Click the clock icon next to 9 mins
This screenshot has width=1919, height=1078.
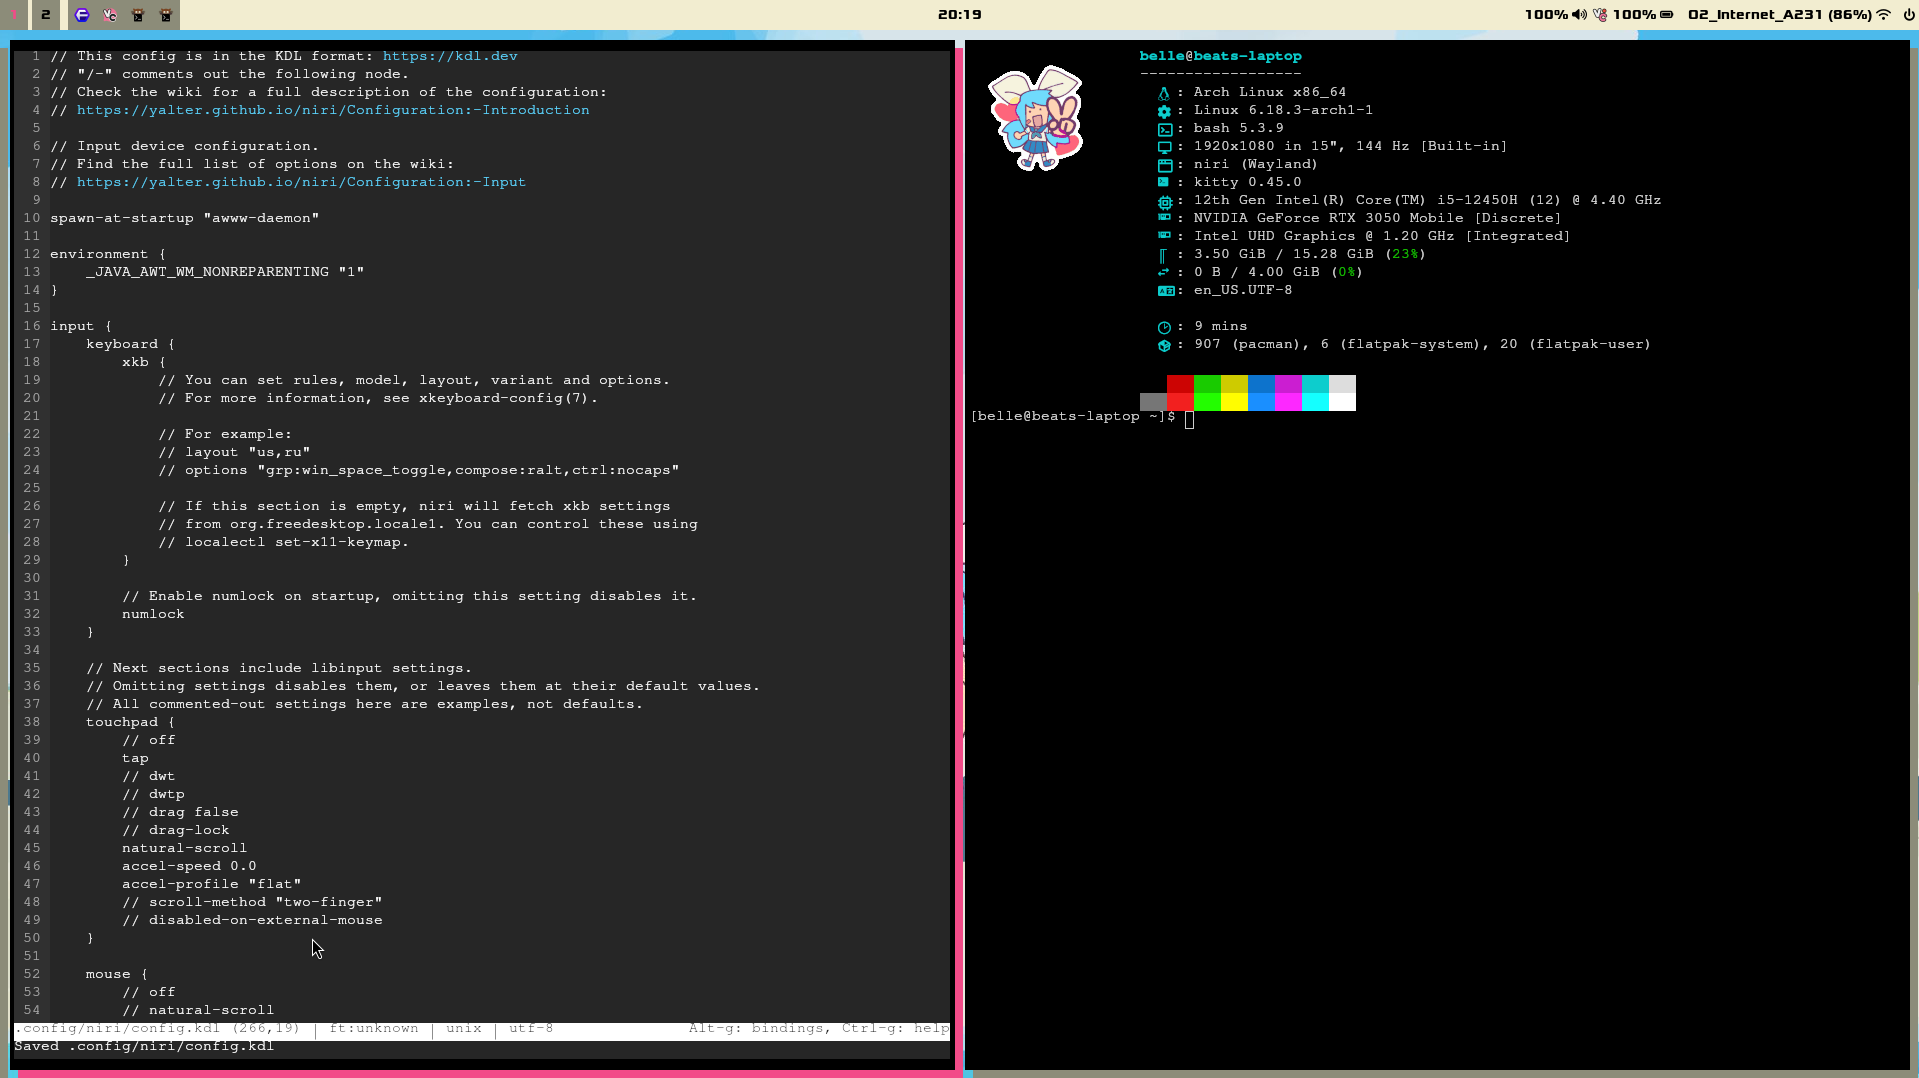(x=1164, y=327)
